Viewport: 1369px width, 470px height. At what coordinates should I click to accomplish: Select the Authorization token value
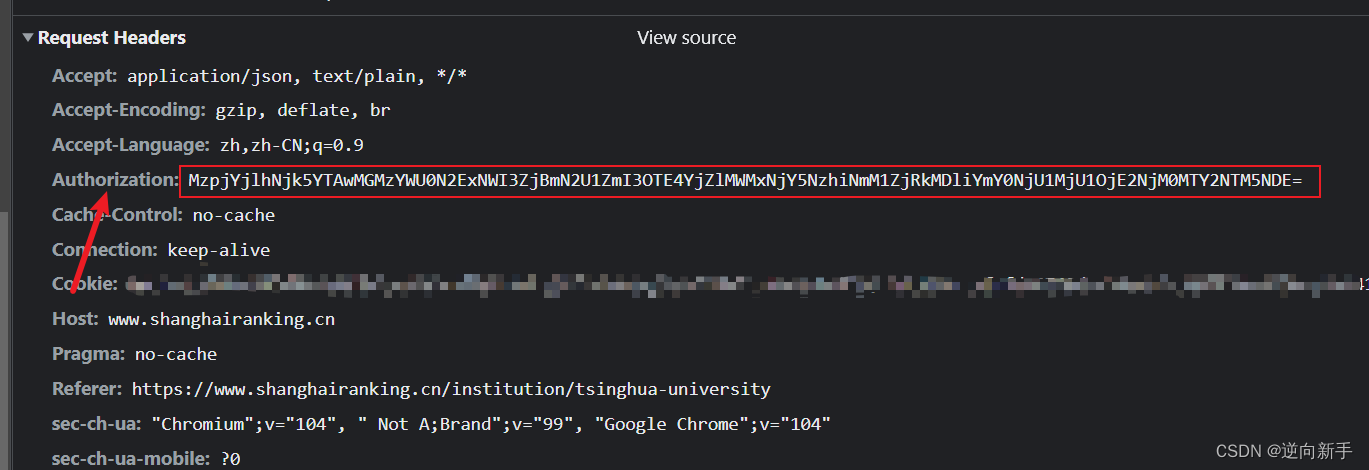[x=745, y=181]
